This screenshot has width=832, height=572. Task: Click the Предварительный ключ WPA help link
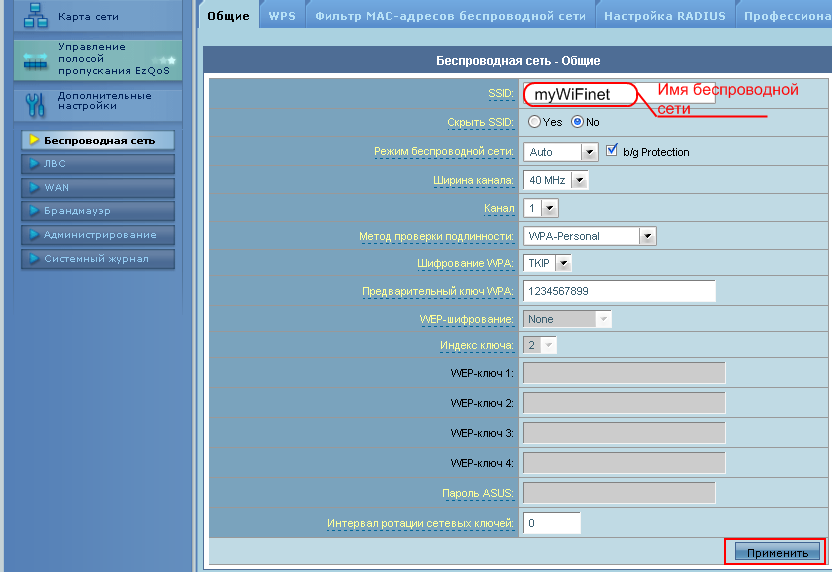click(x=438, y=291)
